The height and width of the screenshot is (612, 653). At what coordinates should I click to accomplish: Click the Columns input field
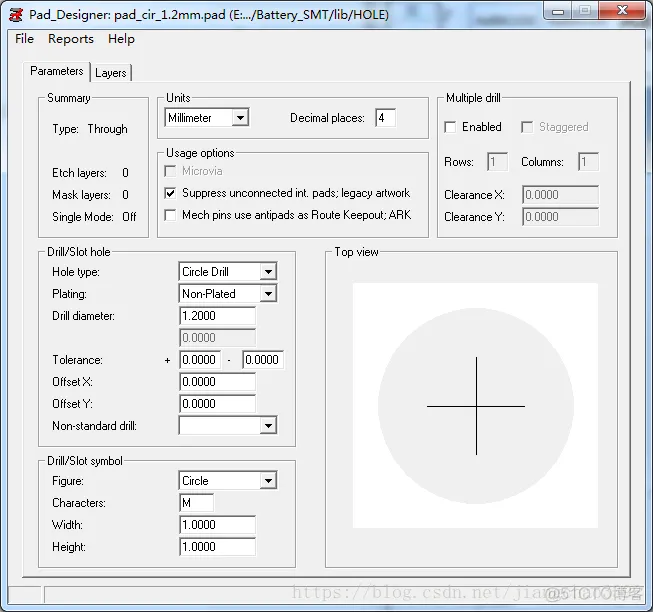[x=588, y=162]
